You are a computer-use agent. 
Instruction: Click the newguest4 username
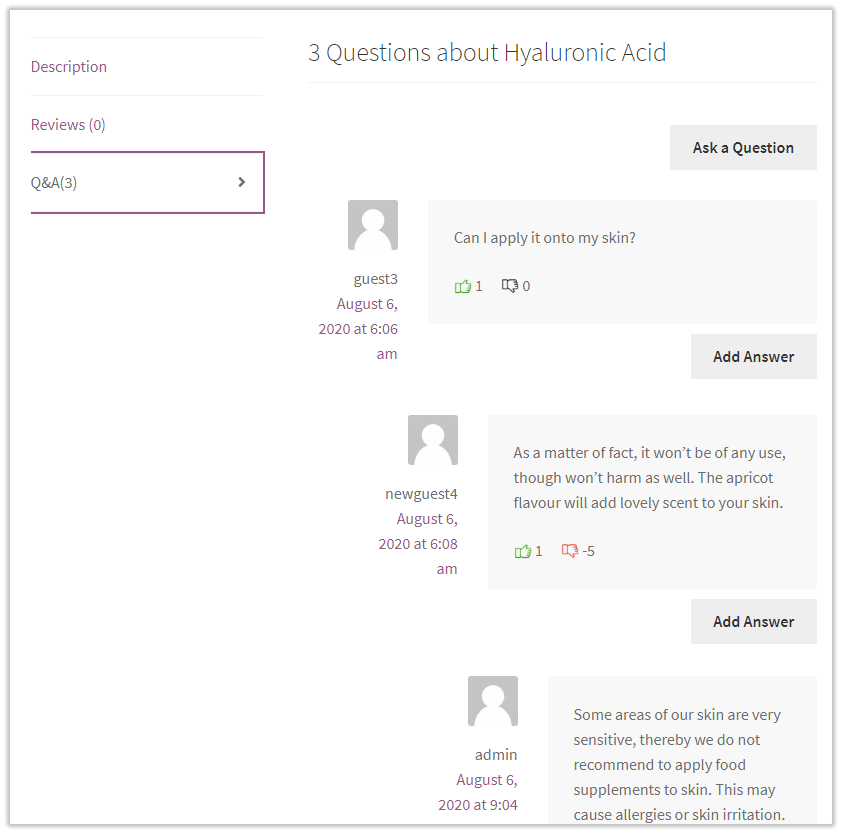421,494
